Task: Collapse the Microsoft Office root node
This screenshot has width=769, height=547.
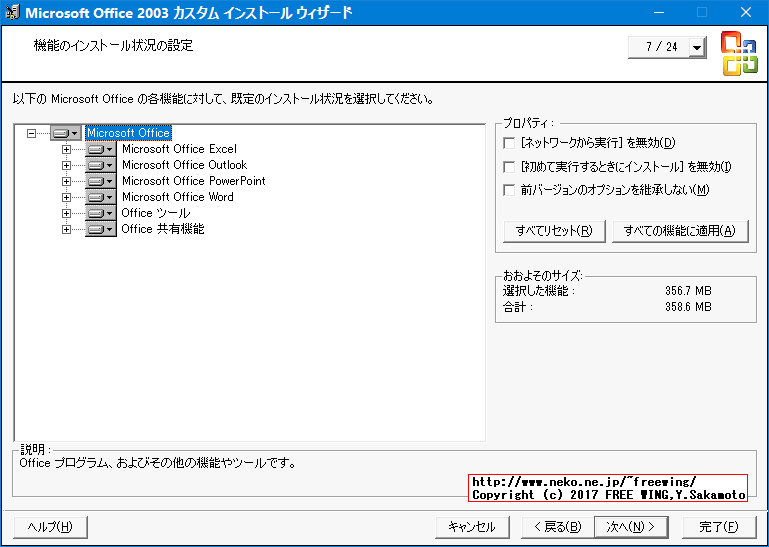Action: [31, 133]
